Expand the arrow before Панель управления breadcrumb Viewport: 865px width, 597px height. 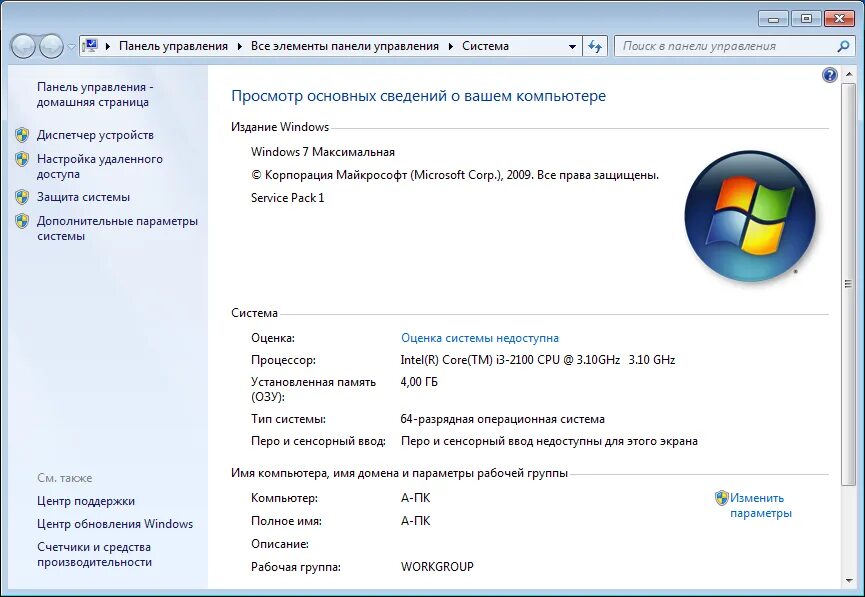[108, 46]
